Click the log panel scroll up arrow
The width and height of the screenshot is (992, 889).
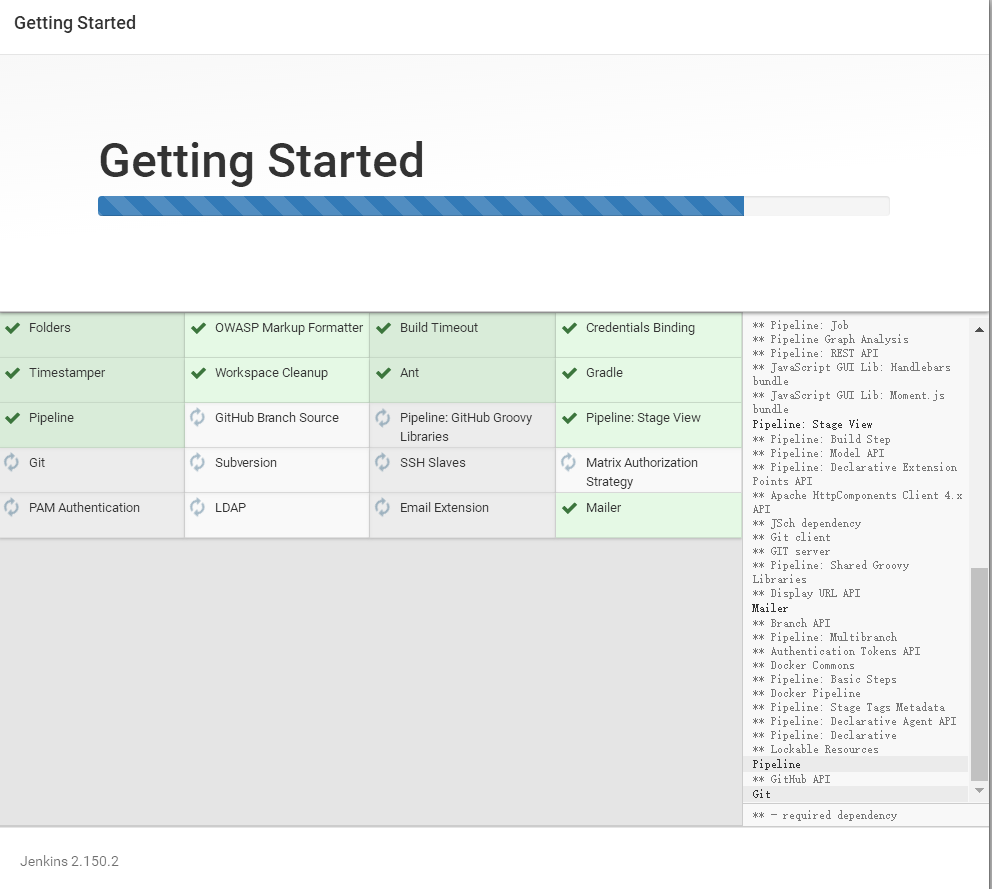(979, 329)
